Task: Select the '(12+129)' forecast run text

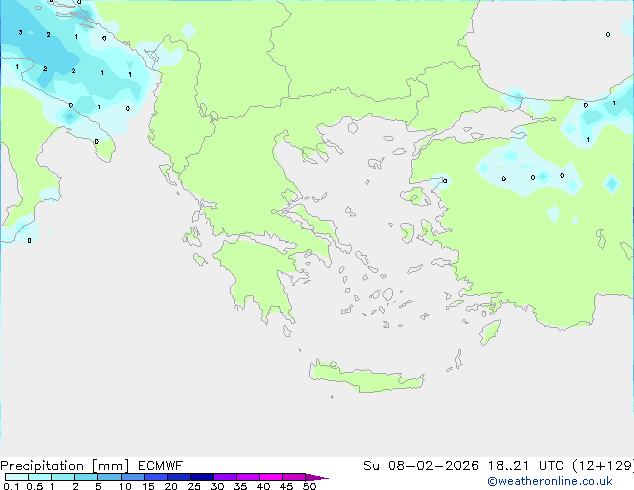Action: point(603,466)
